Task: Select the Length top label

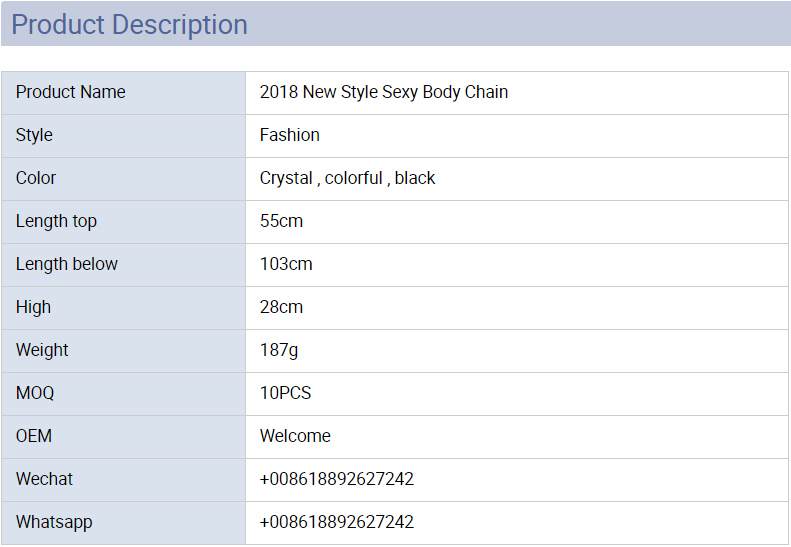Action: click(56, 222)
